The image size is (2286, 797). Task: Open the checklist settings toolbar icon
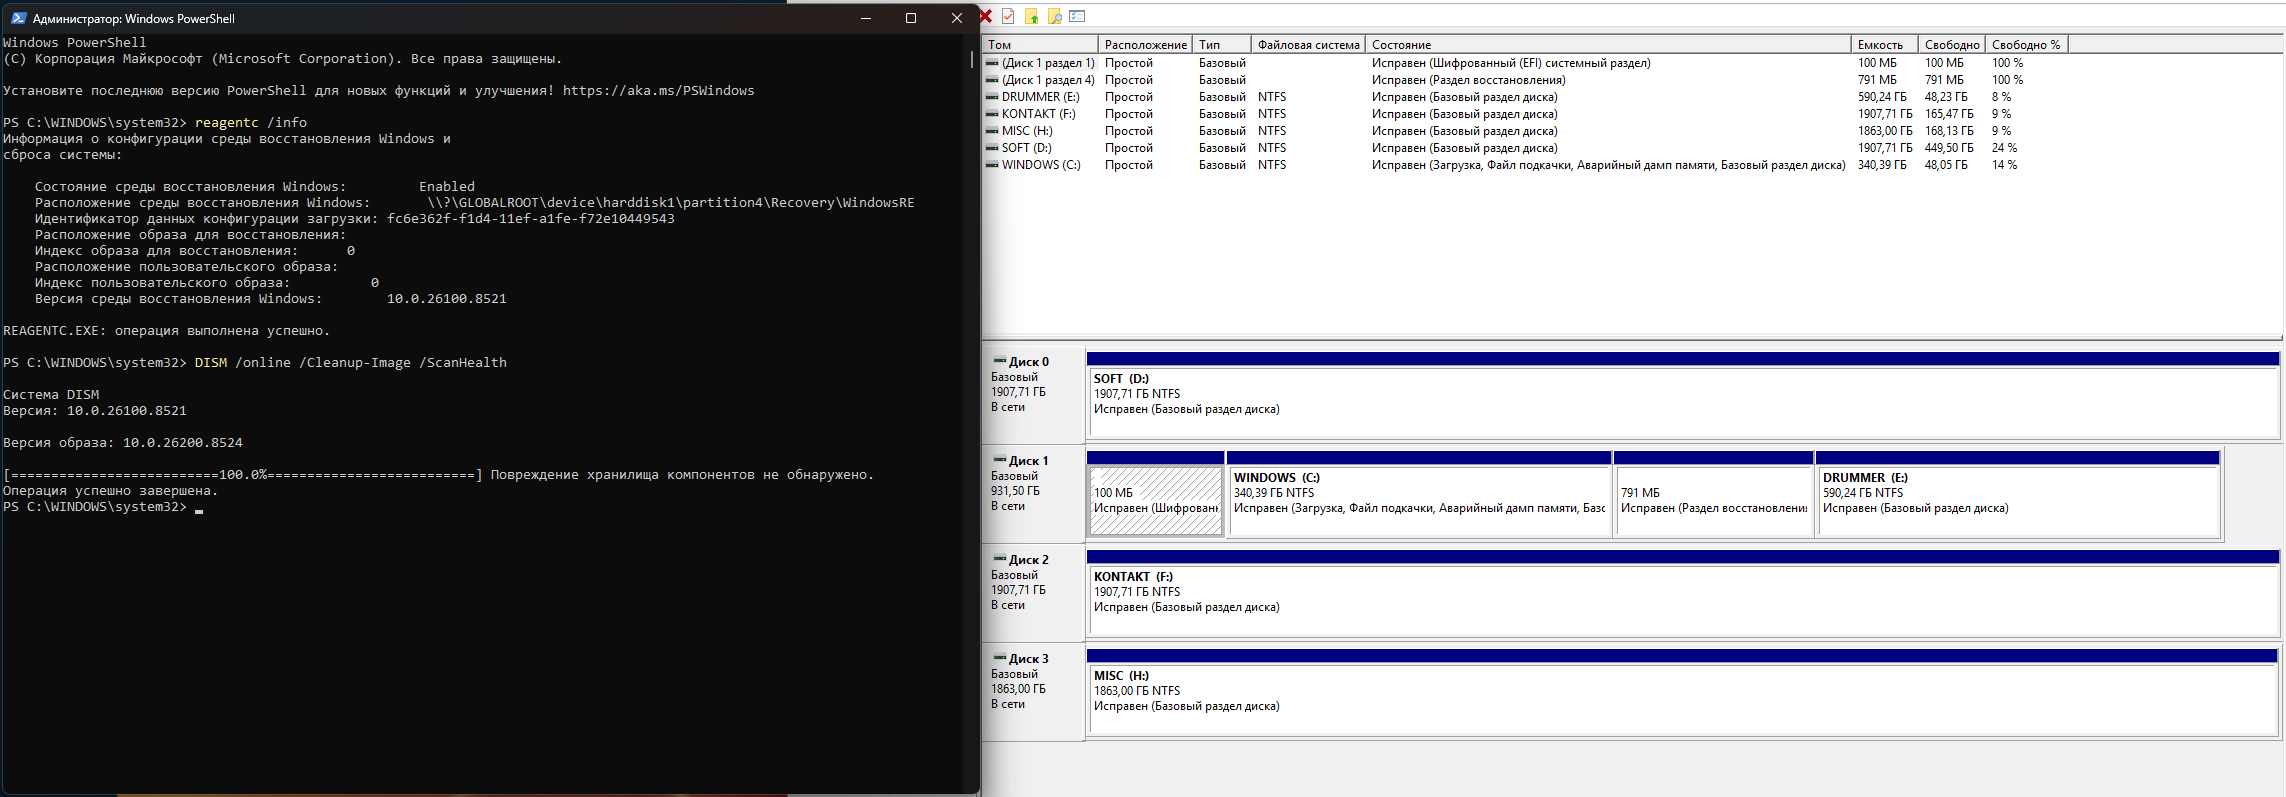[x=1077, y=16]
